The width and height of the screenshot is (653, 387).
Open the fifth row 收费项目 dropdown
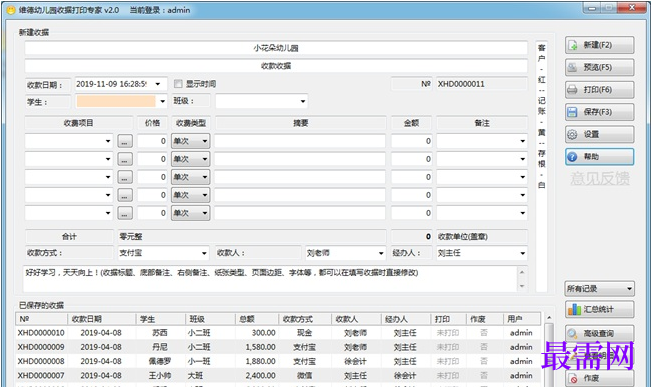coord(107,213)
